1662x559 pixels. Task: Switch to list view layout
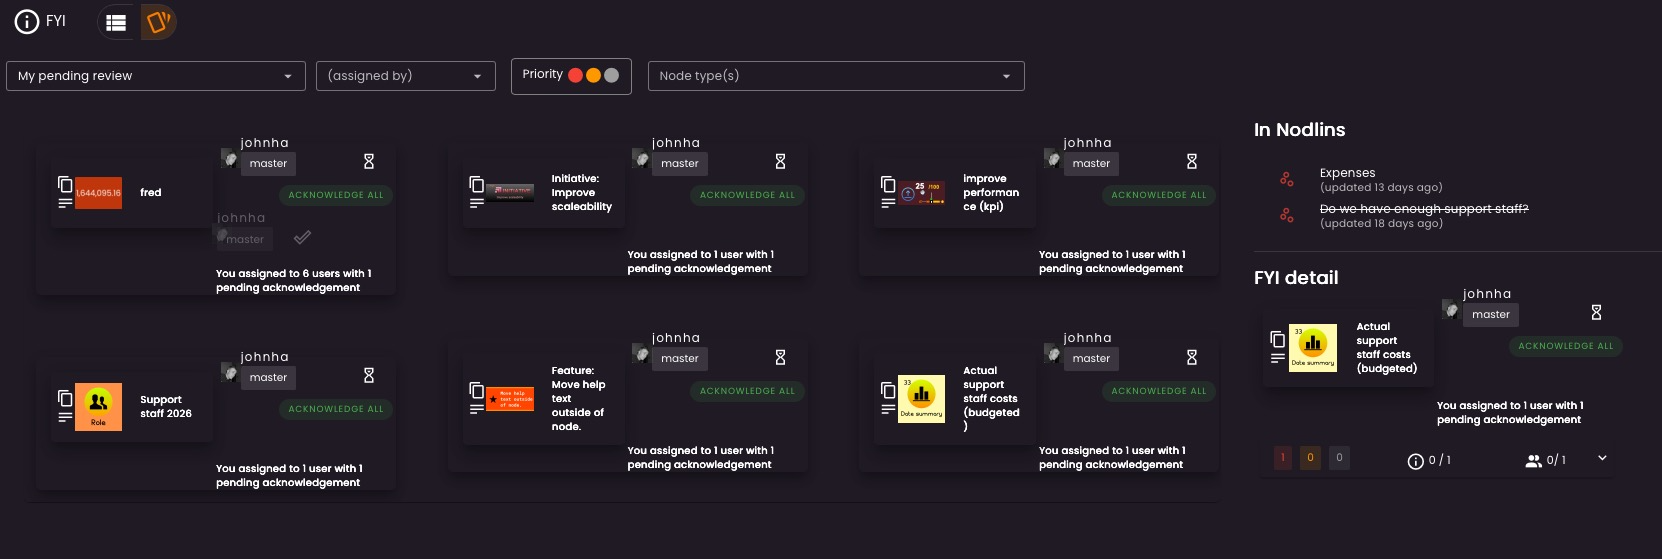116,22
